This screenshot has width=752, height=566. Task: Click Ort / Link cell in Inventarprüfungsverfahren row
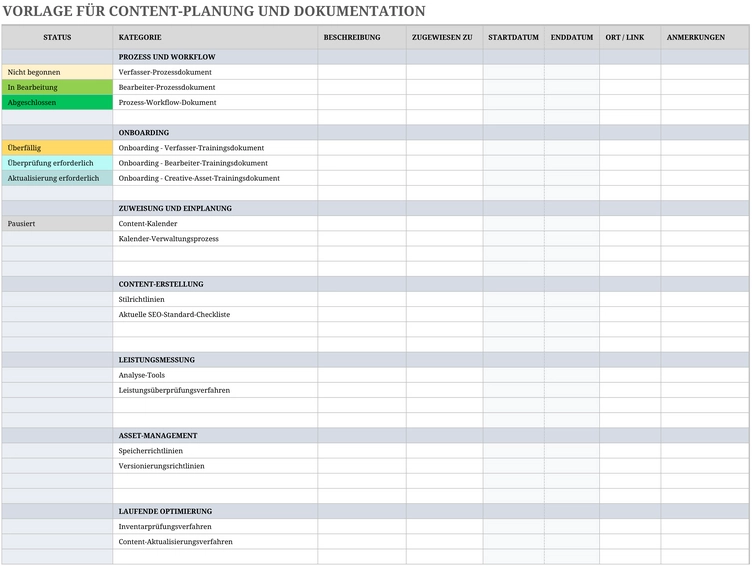(630, 527)
